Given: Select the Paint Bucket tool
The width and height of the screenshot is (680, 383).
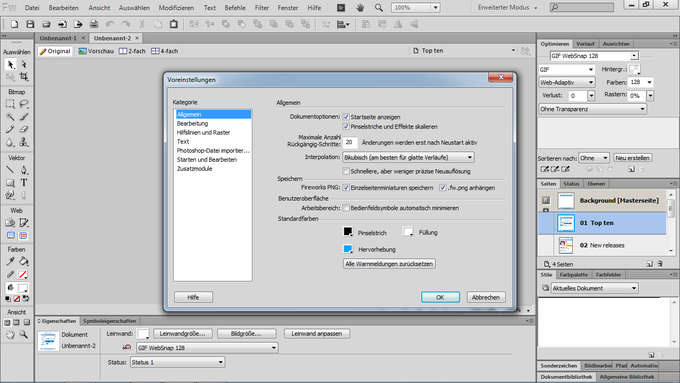Looking at the screenshot, I should [x=24, y=262].
